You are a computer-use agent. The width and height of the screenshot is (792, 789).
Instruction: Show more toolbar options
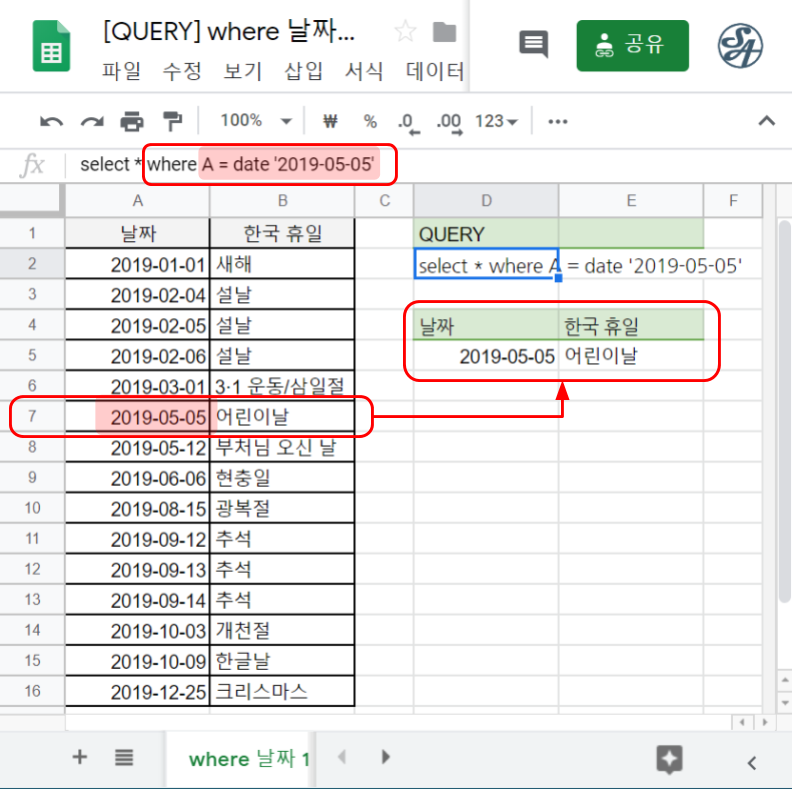click(558, 121)
